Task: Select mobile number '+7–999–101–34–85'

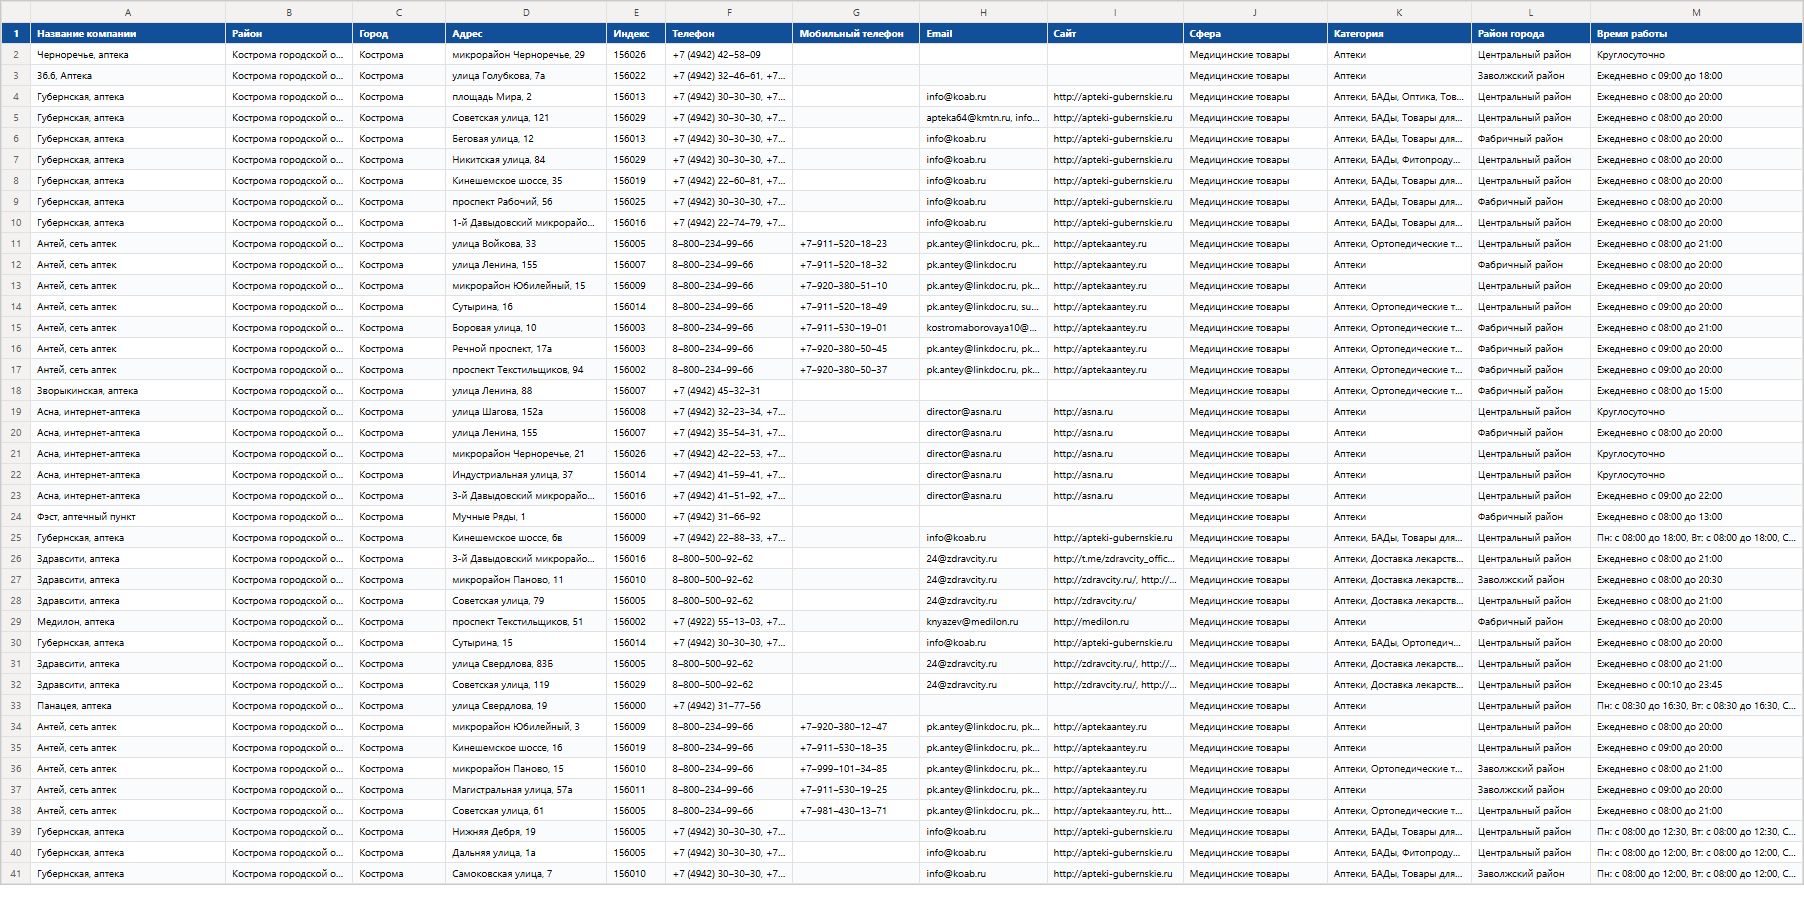Action: [x=856, y=769]
